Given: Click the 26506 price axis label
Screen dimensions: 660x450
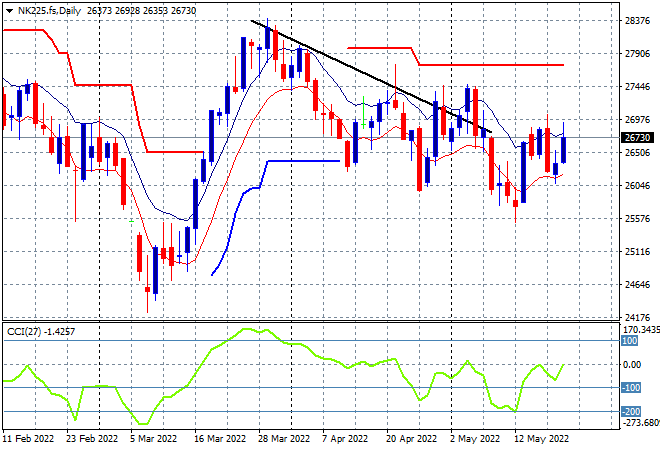Looking at the screenshot, I should [x=637, y=152].
